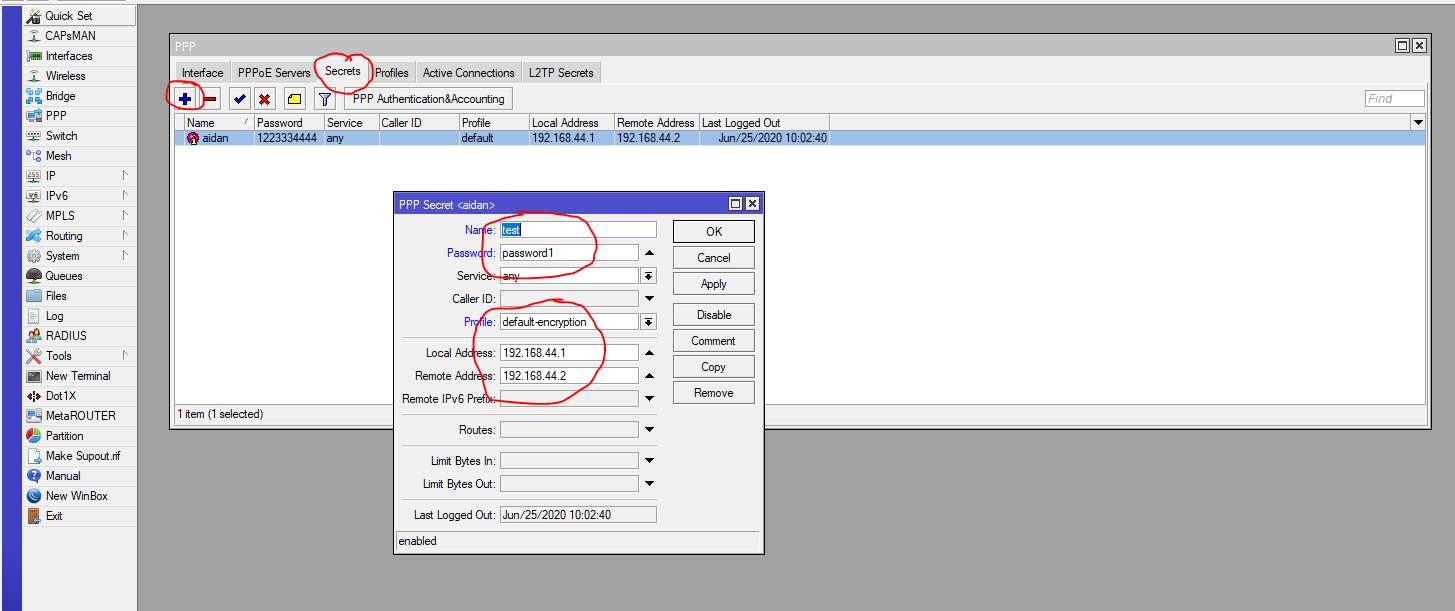
Task: Apply changes in PPP Secret dialog
Action: tap(714, 284)
